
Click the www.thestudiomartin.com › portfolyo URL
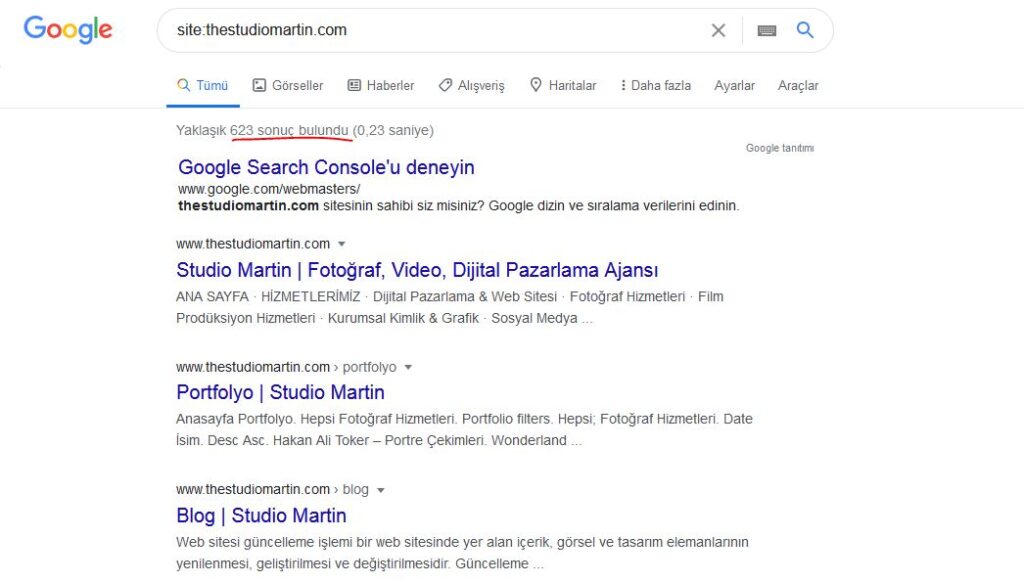click(286, 367)
